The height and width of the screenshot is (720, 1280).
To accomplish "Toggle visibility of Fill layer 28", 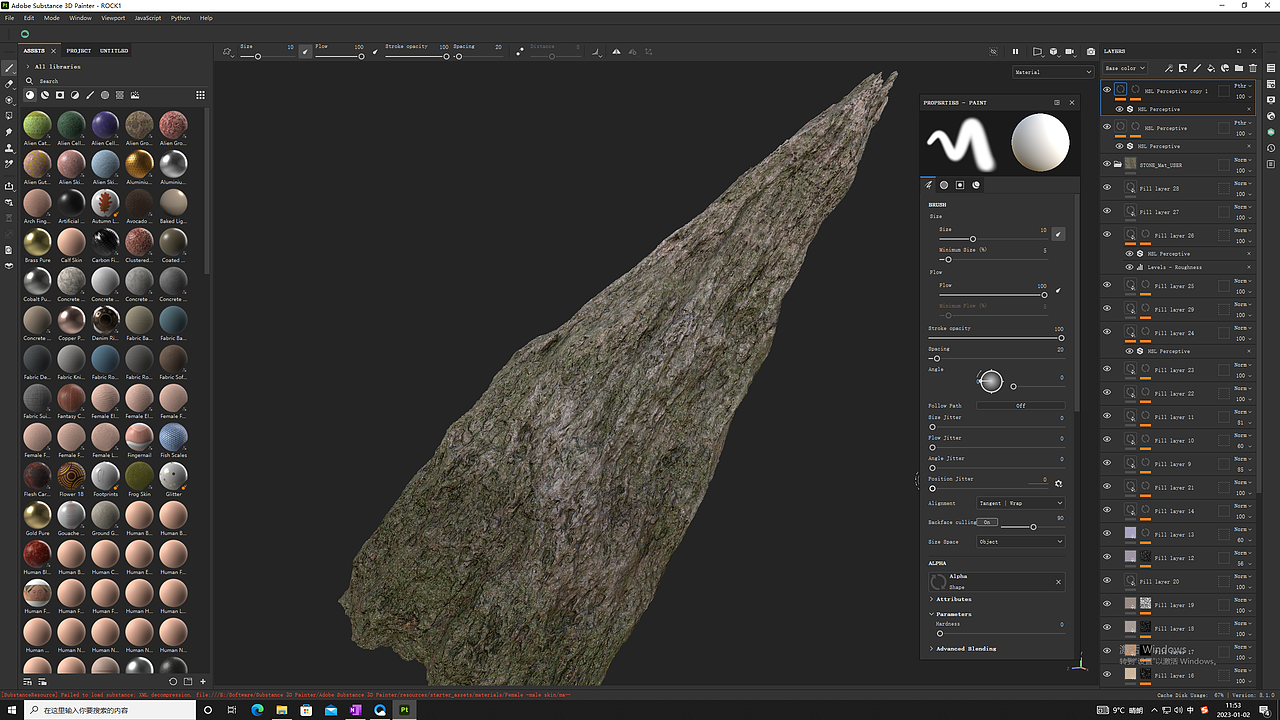I will pos(1107,187).
